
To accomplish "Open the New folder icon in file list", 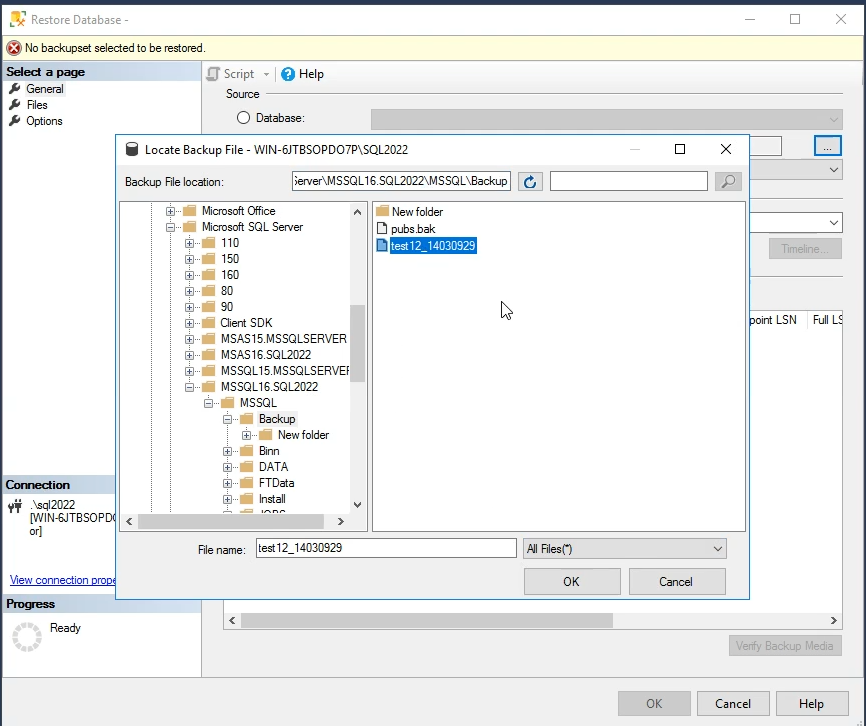I will pos(382,211).
